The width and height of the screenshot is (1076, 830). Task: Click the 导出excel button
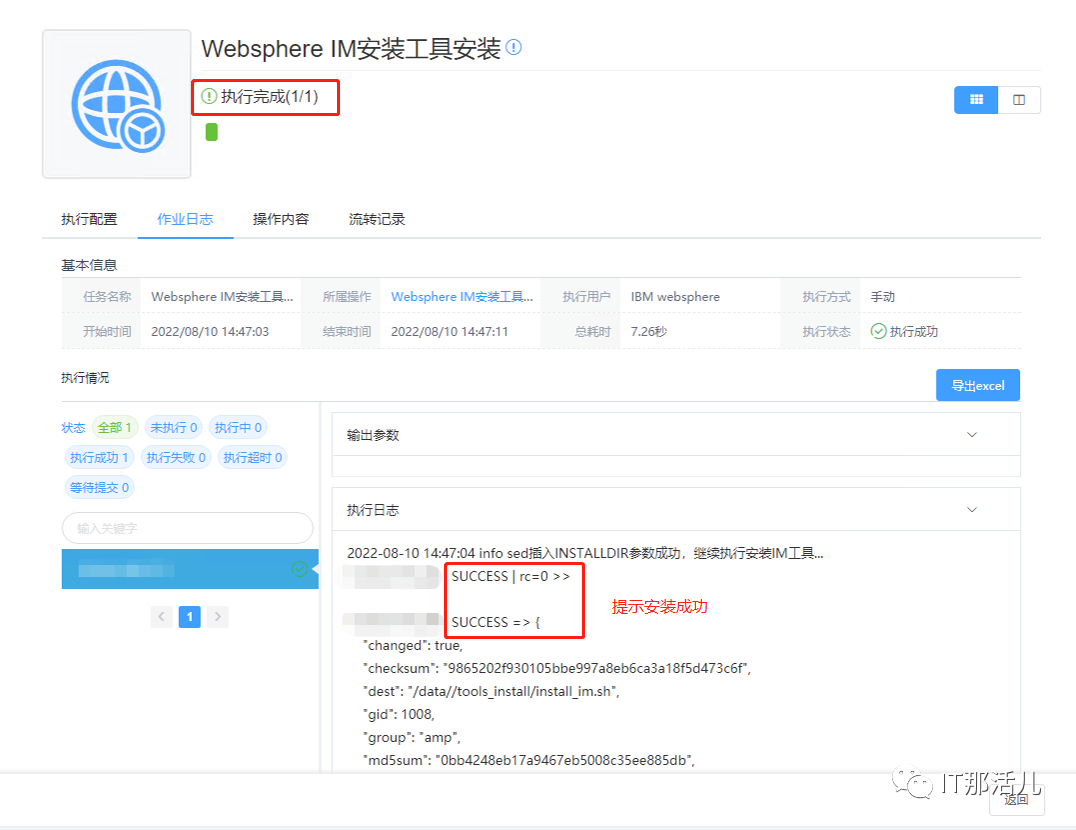point(978,385)
